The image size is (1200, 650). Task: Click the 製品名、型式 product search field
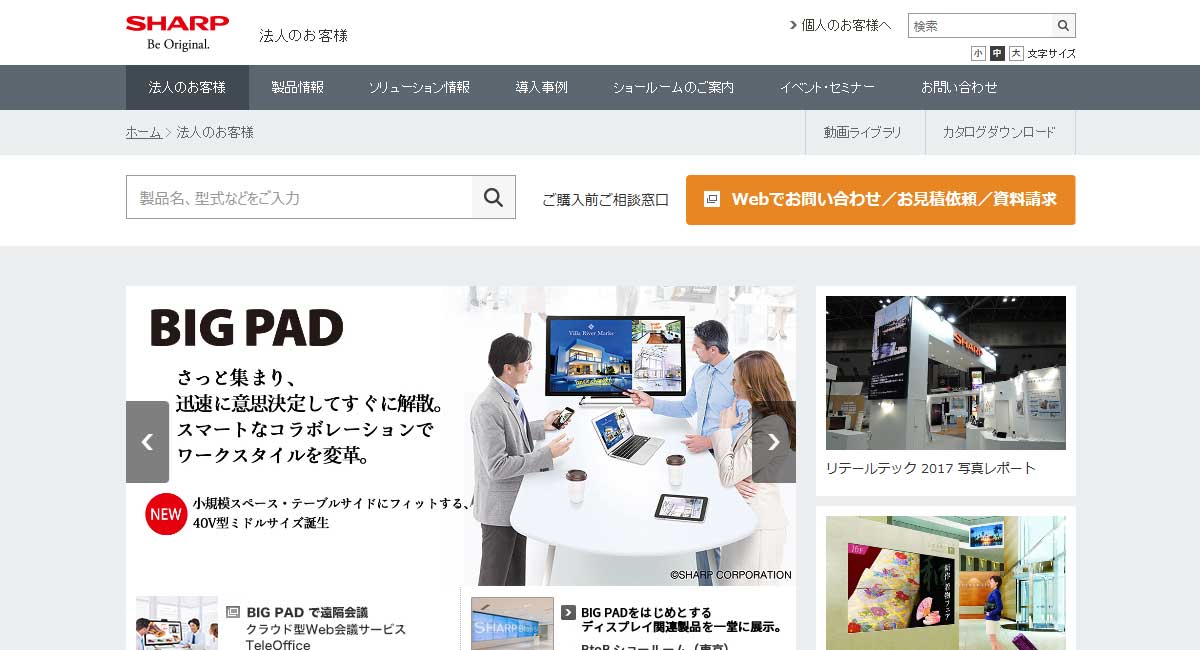click(x=299, y=197)
